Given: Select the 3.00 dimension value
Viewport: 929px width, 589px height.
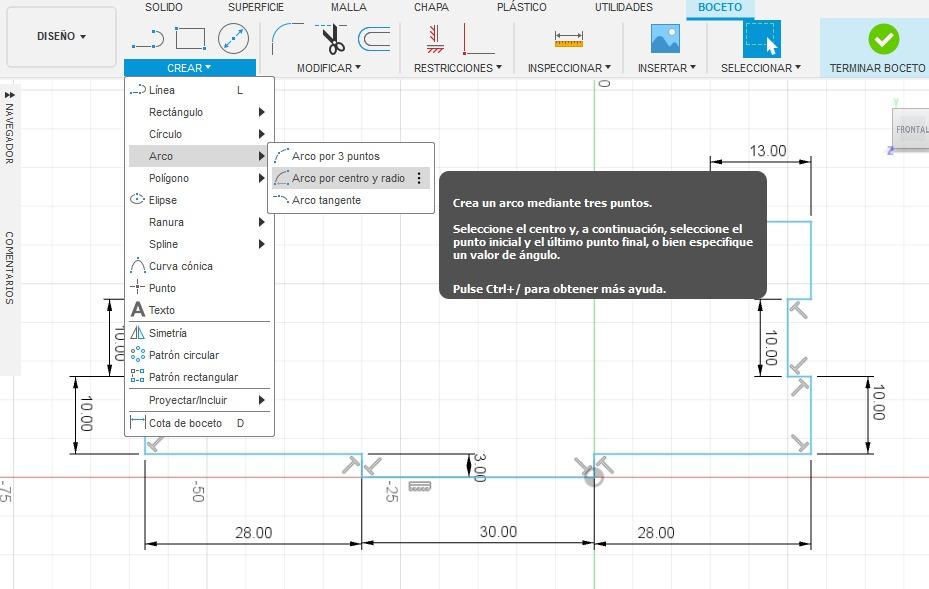Looking at the screenshot, I should coord(480,468).
